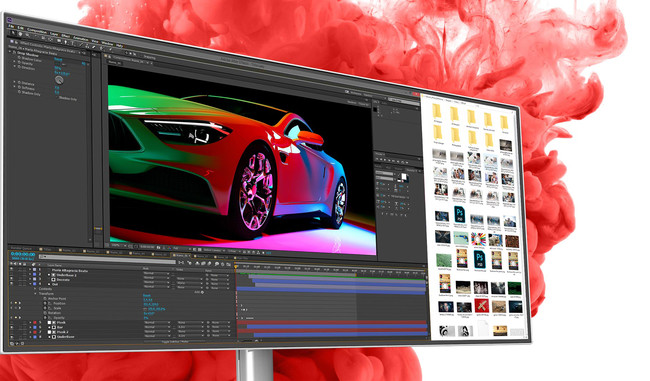Enable Motion Blur switch icon in timeline header
This screenshot has width=650, height=381.
click(209, 264)
